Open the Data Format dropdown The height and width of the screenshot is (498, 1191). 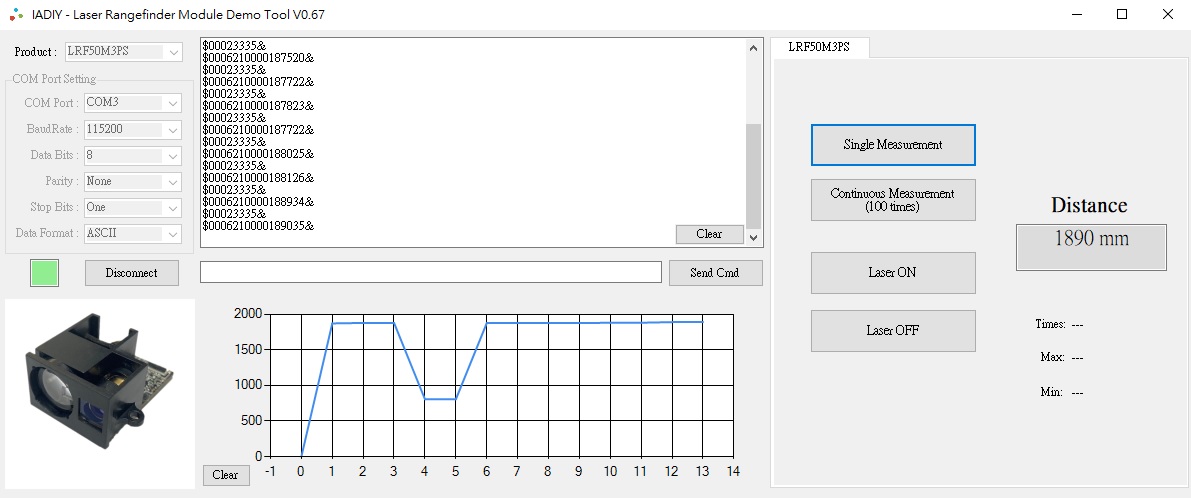[x=133, y=233]
